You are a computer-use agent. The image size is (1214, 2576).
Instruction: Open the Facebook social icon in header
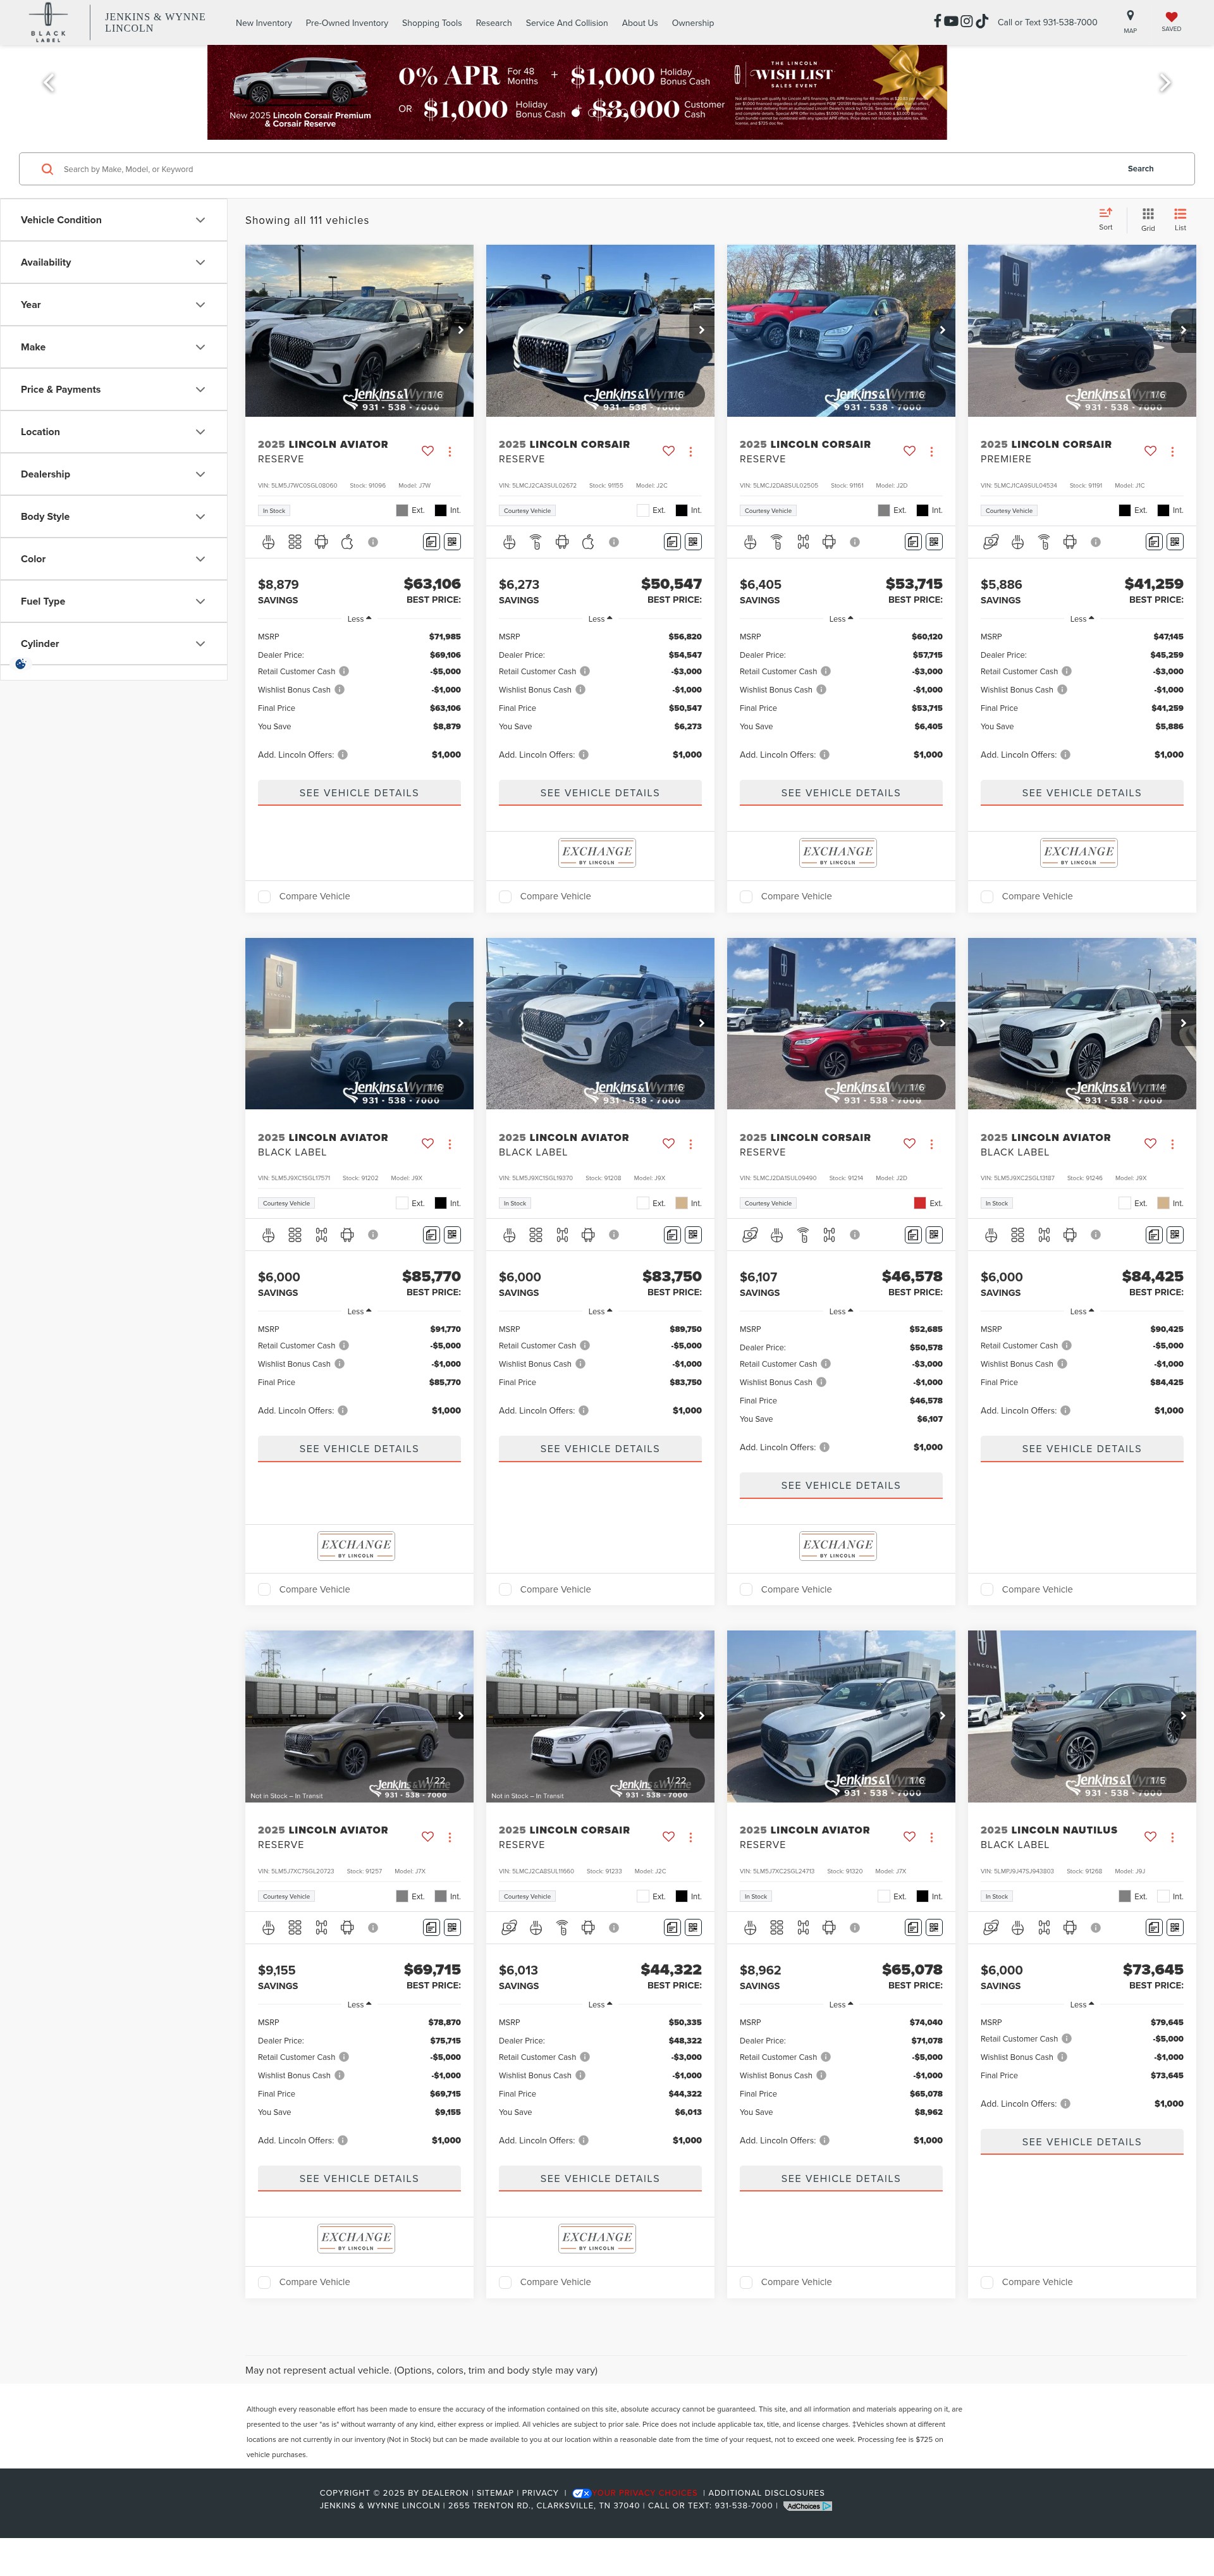click(937, 21)
